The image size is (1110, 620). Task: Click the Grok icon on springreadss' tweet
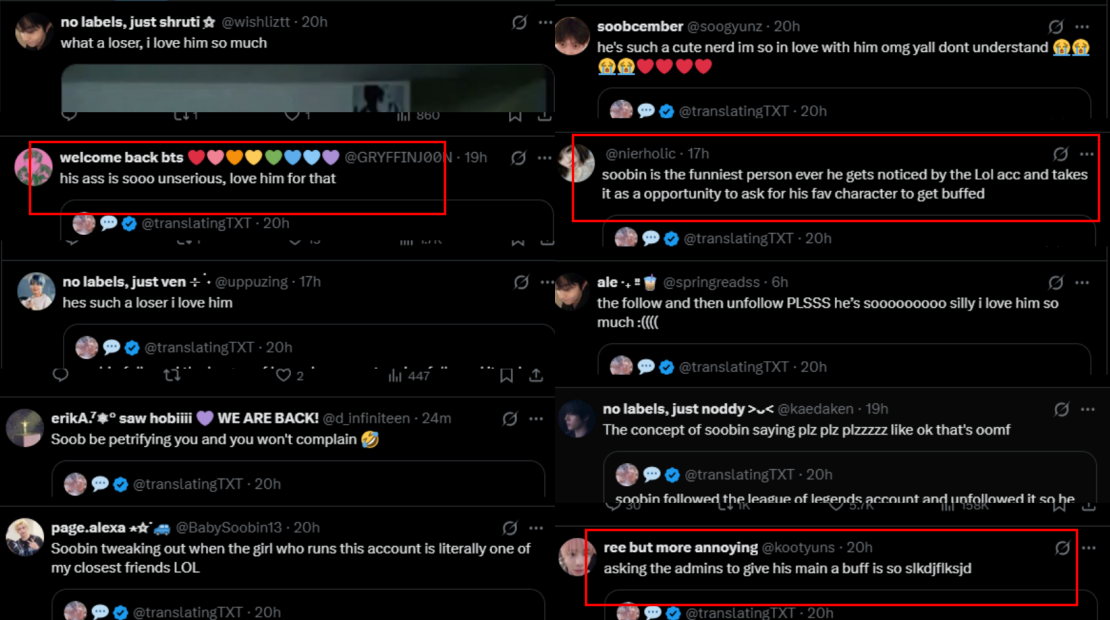click(x=1055, y=282)
